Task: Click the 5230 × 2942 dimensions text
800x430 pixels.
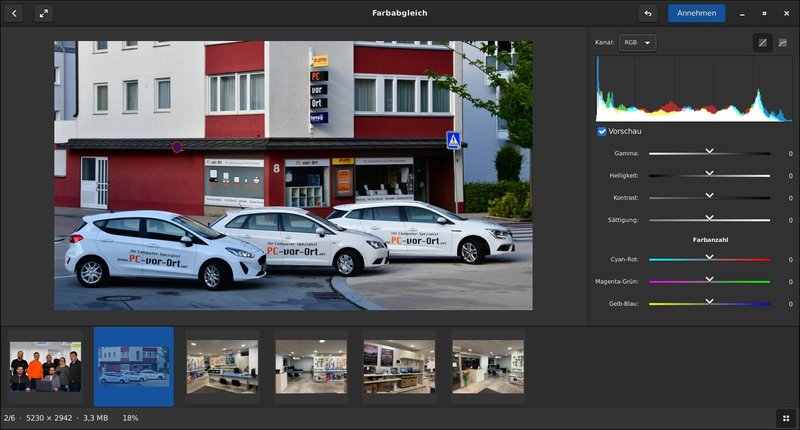Action: [x=49, y=418]
